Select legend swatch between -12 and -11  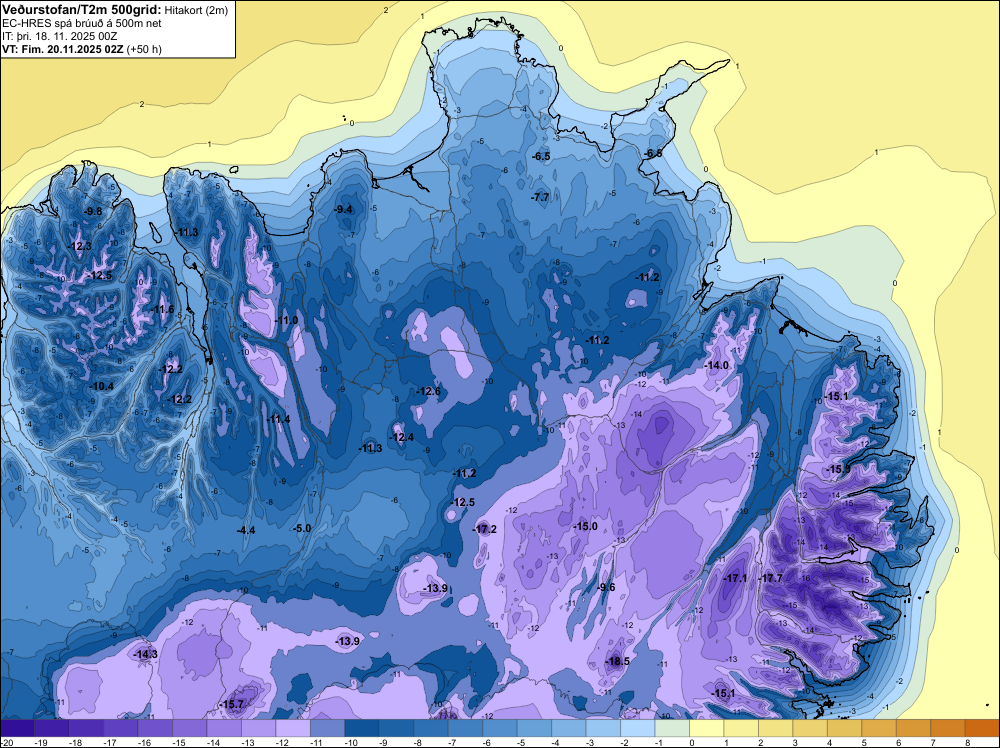293,728
